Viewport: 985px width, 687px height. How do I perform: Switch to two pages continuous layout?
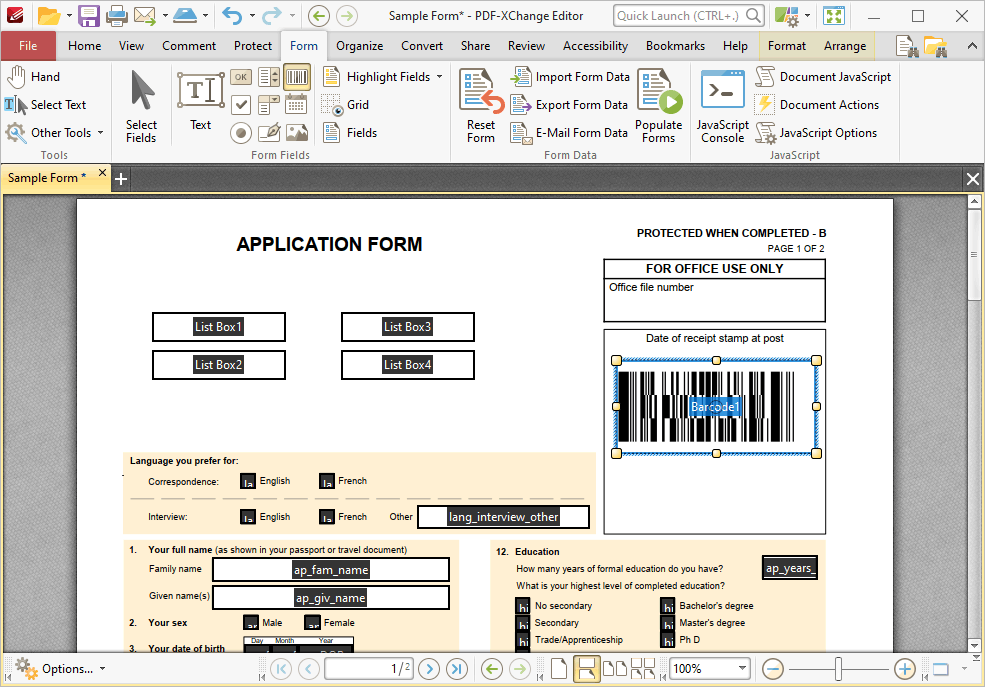(643, 669)
